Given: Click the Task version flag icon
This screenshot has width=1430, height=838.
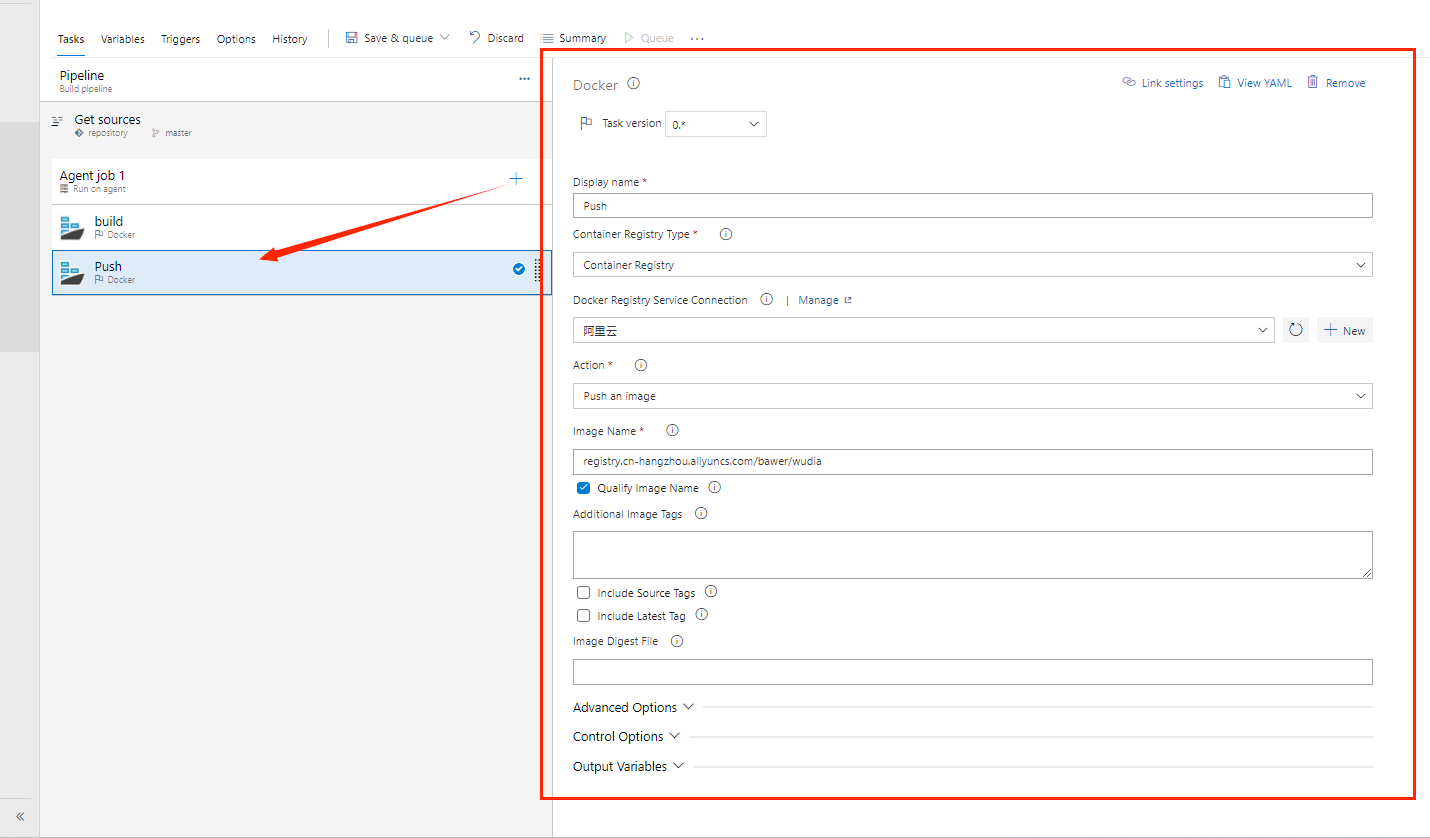Looking at the screenshot, I should [586, 123].
